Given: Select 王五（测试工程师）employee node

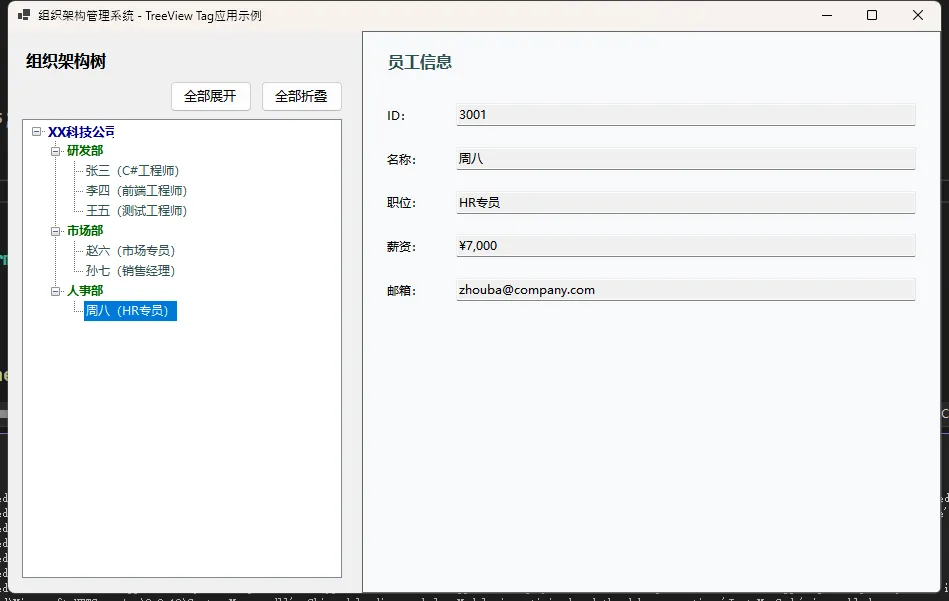Looking at the screenshot, I should (136, 211).
